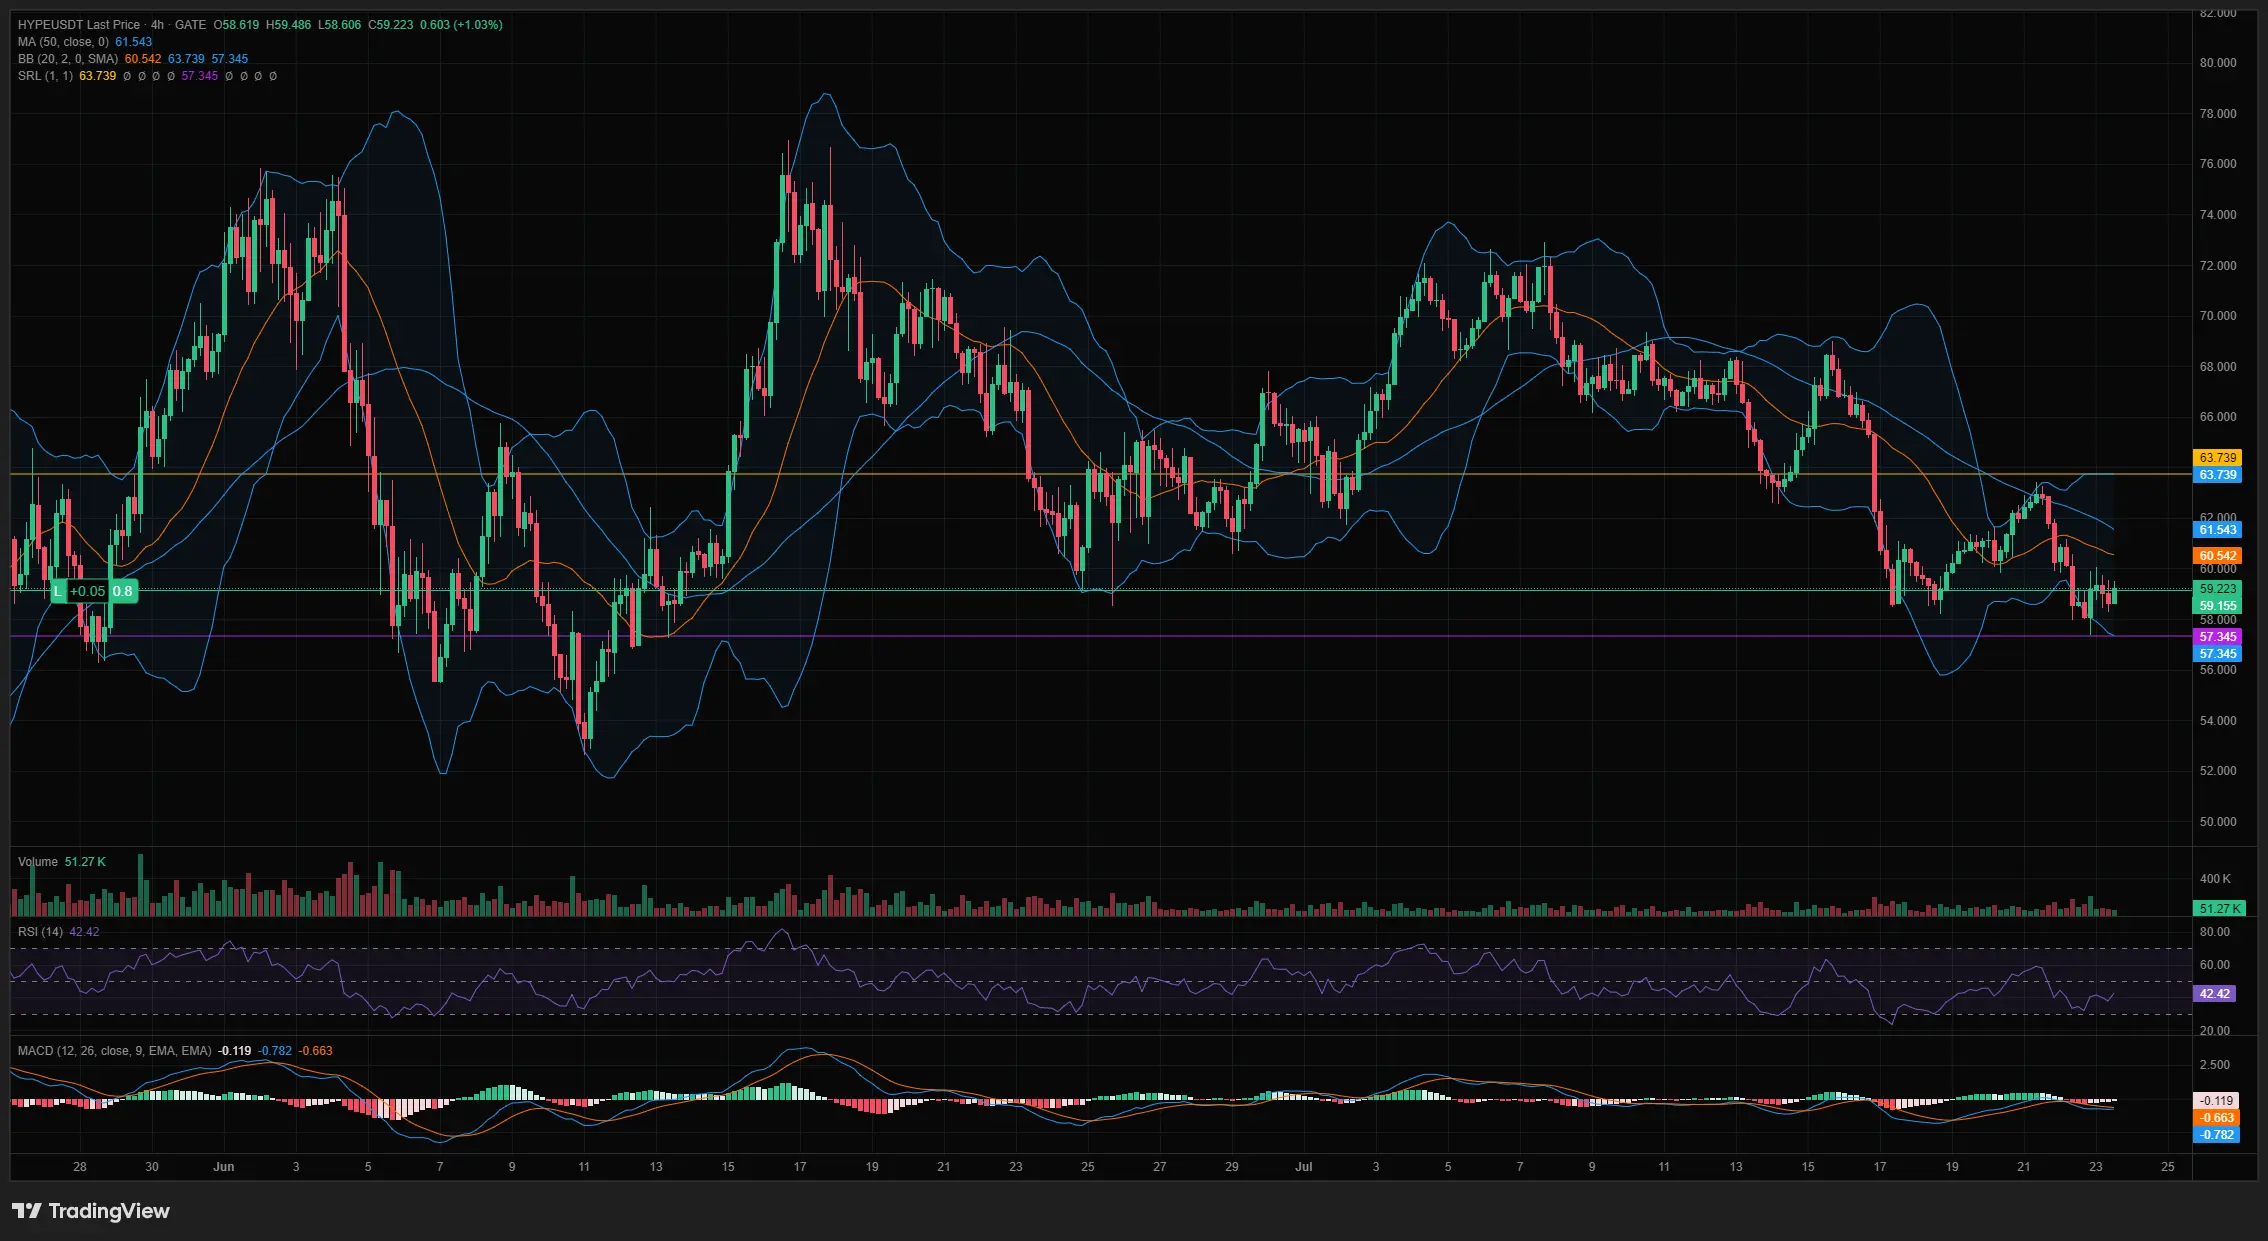Click the 0.8 quantity box on position line
This screenshot has height=1241, width=2268.
[x=123, y=591]
